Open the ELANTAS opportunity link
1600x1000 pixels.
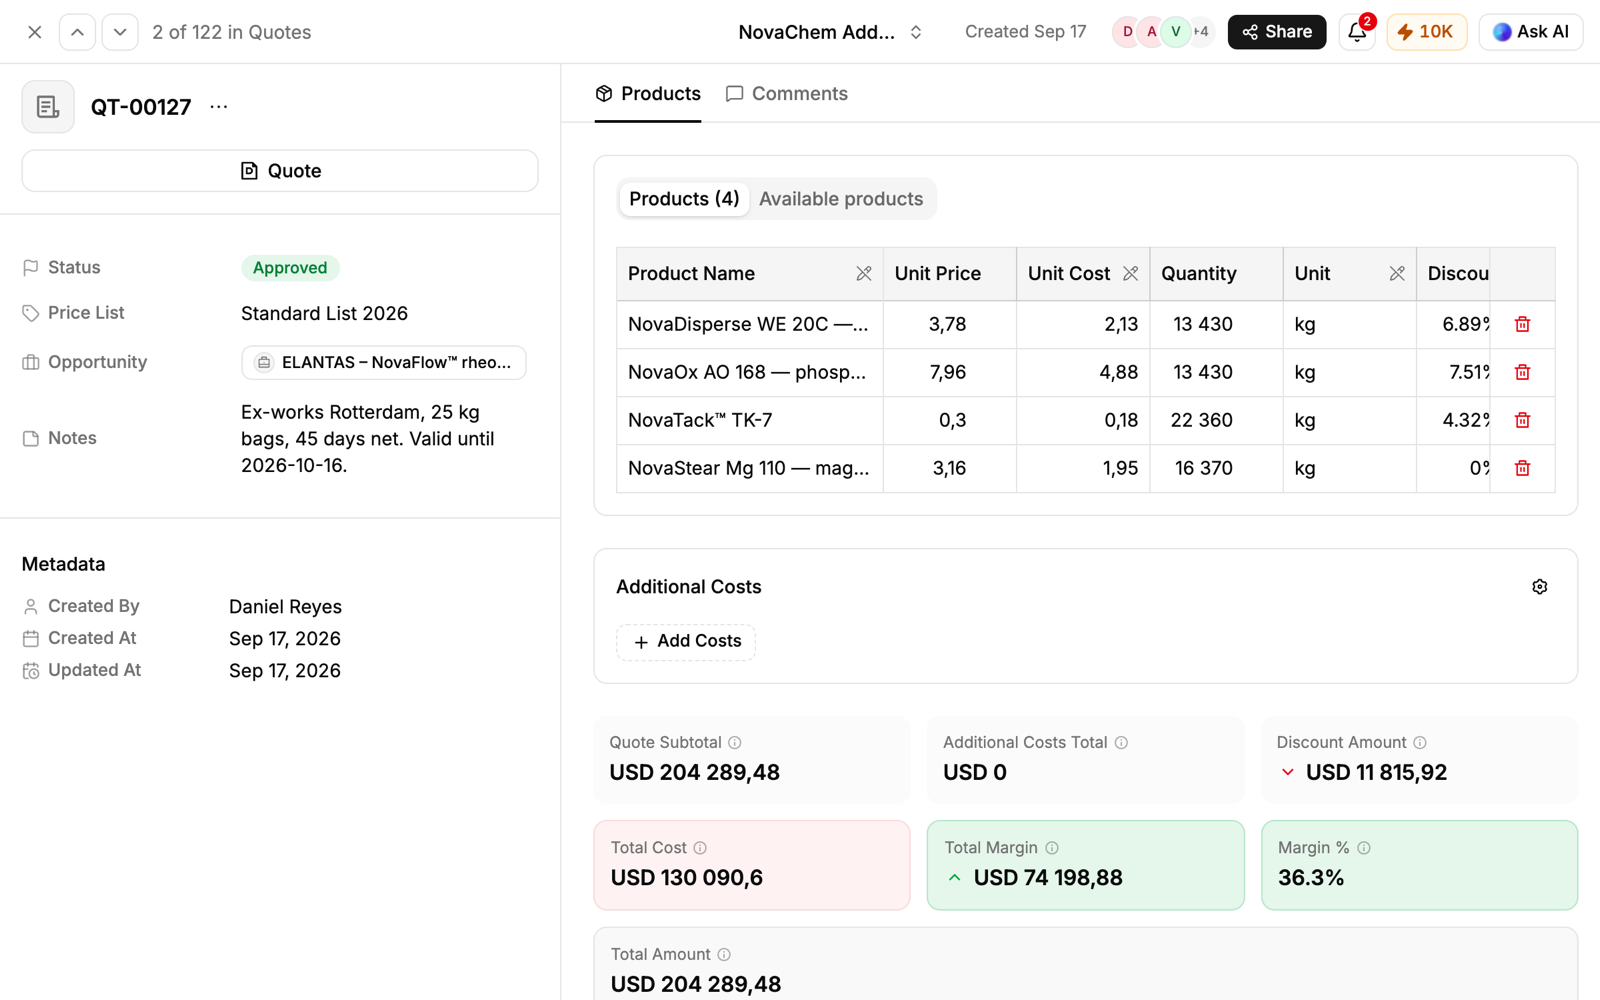[x=384, y=363]
